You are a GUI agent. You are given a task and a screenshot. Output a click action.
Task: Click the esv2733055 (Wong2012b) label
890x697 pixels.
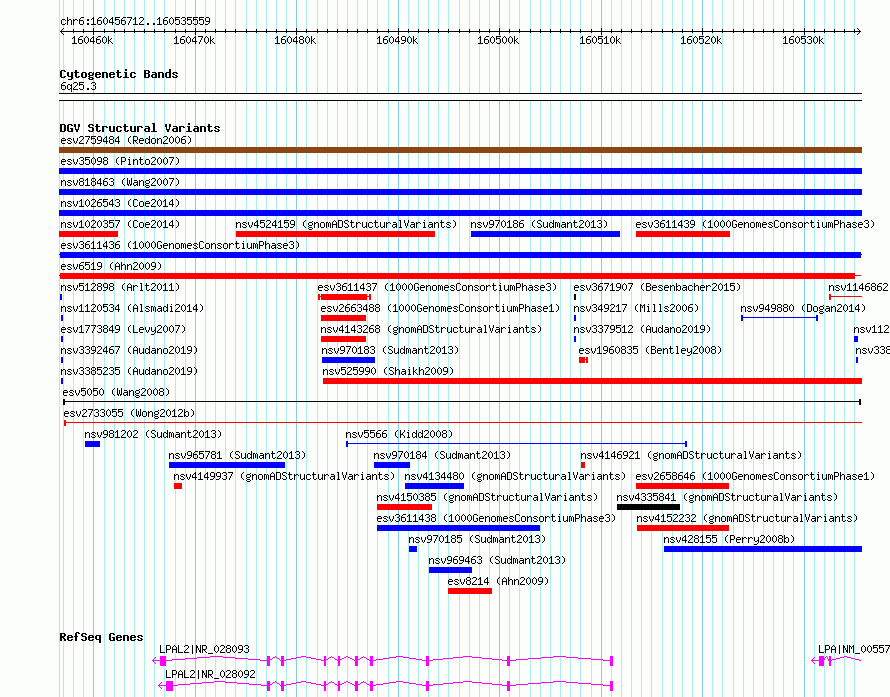pos(129,413)
